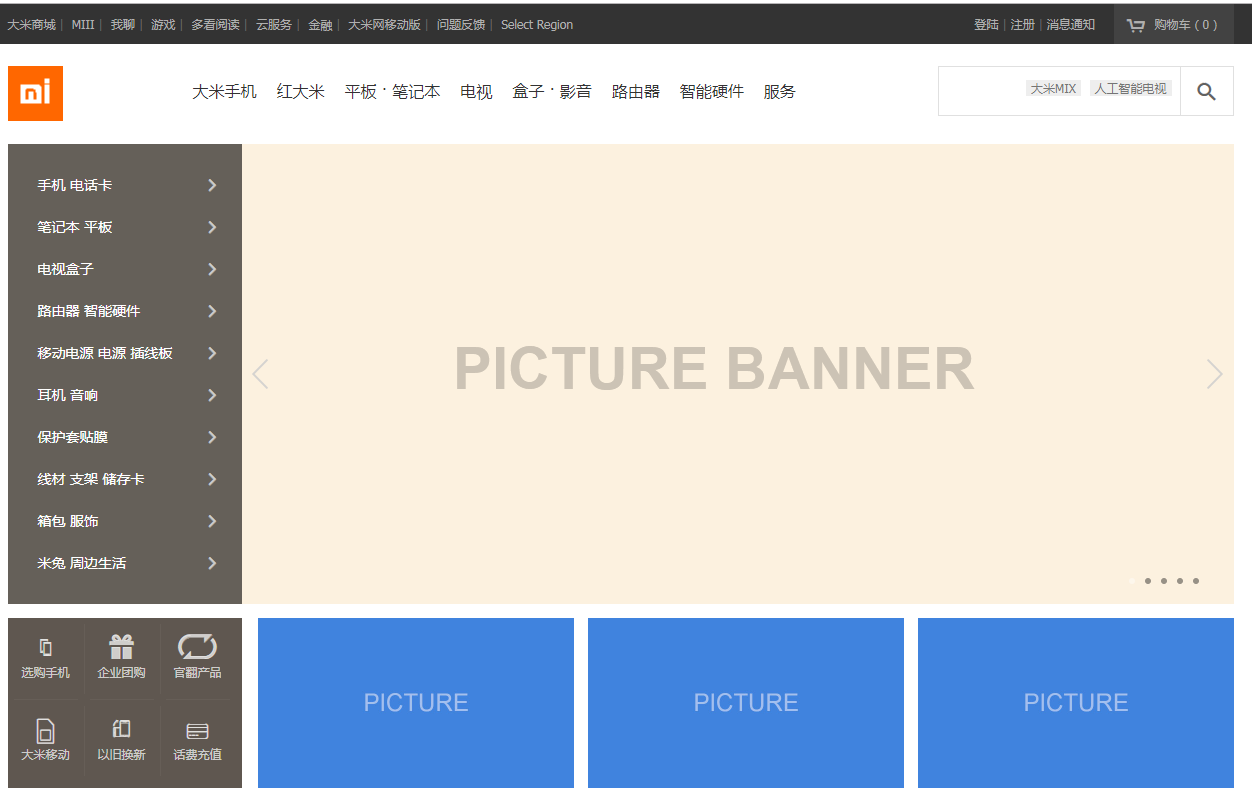Open the shopping cart 购物车
This screenshot has width=1252, height=807.
click(x=1172, y=25)
